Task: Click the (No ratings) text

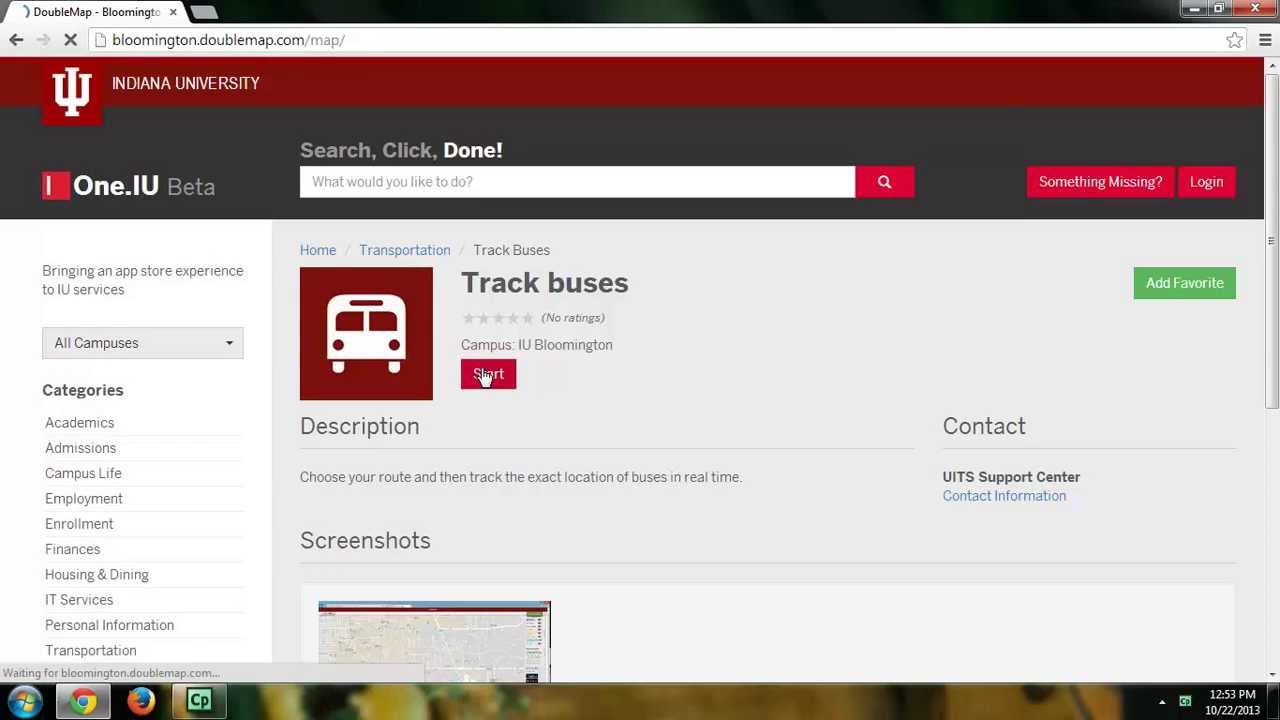Action: tap(573, 318)
